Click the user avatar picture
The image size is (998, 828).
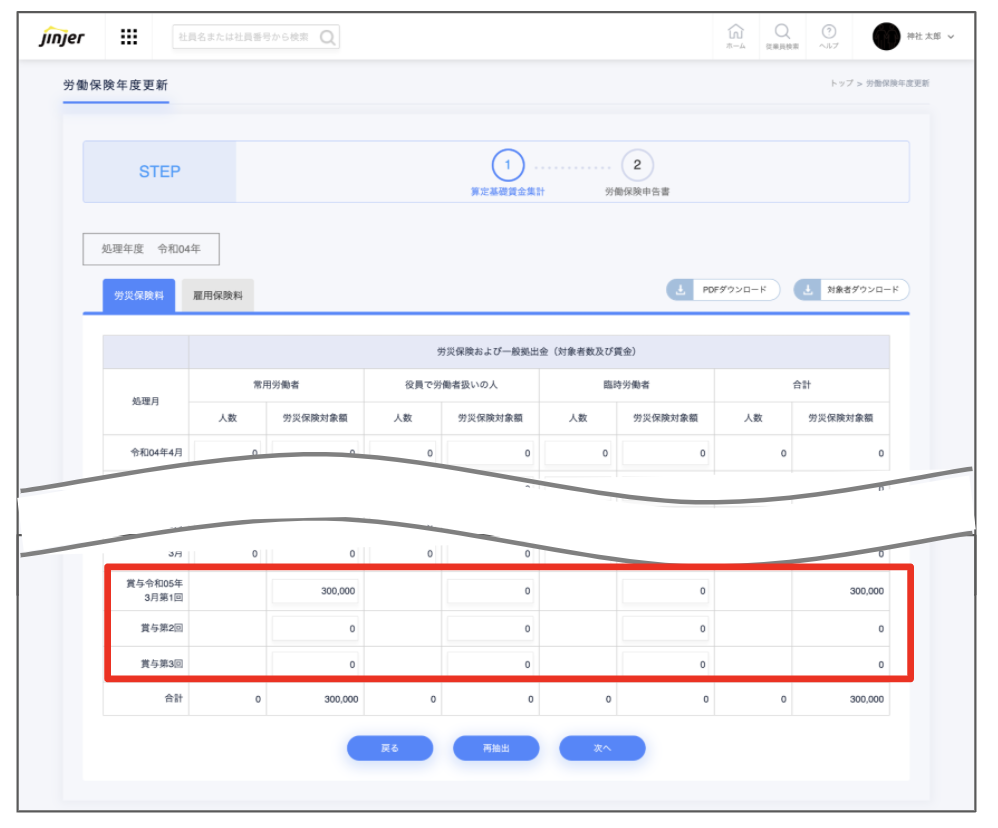(x=886, y=37)
